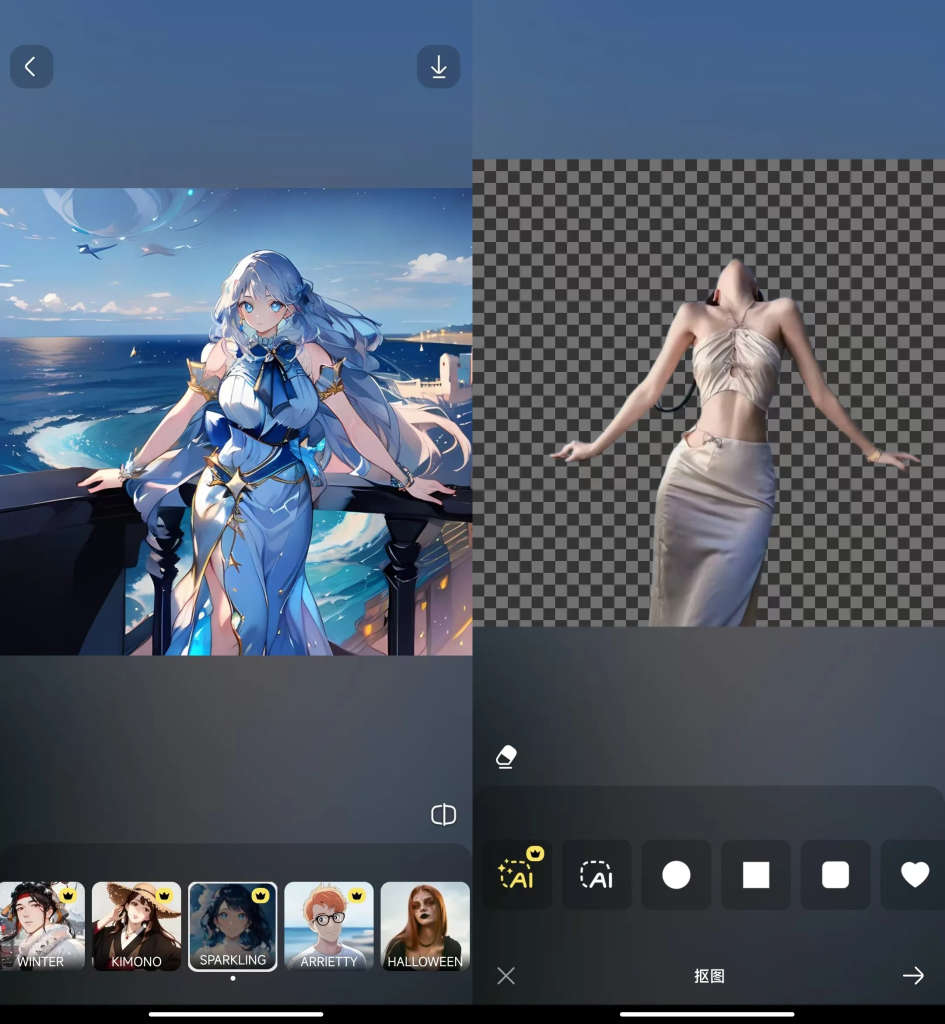Choose the KIMONO style filter
Screen dimensions: 945x1024
click(x=136, y=926)
